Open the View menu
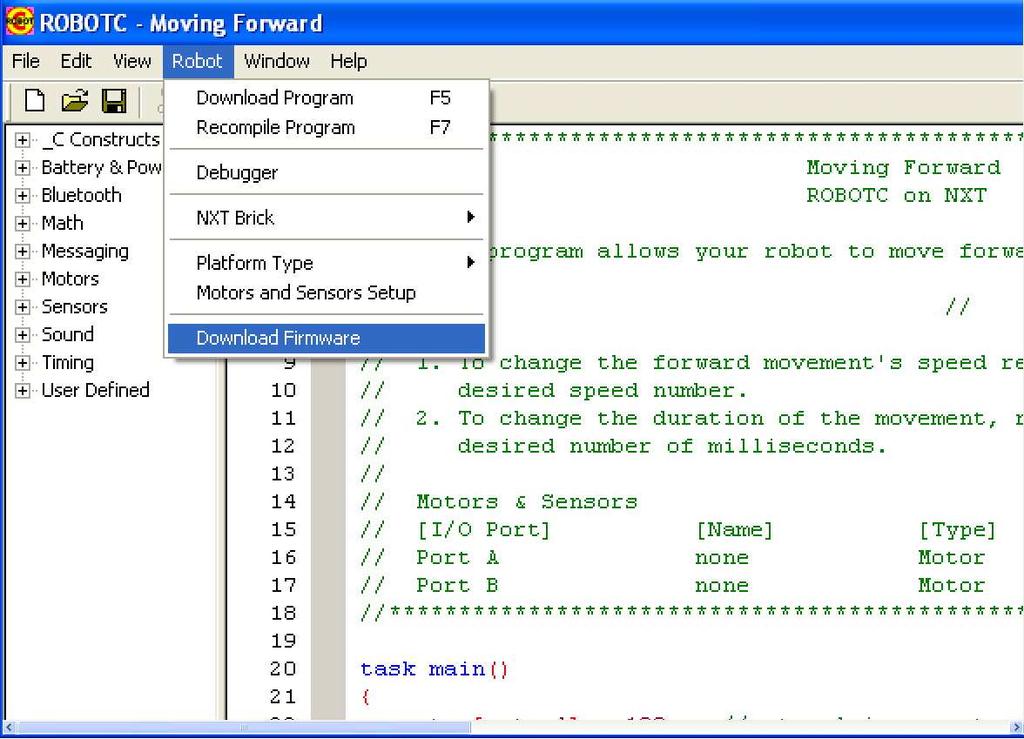The width and height of the screenshot is (1024, 739). click(132, 61)
